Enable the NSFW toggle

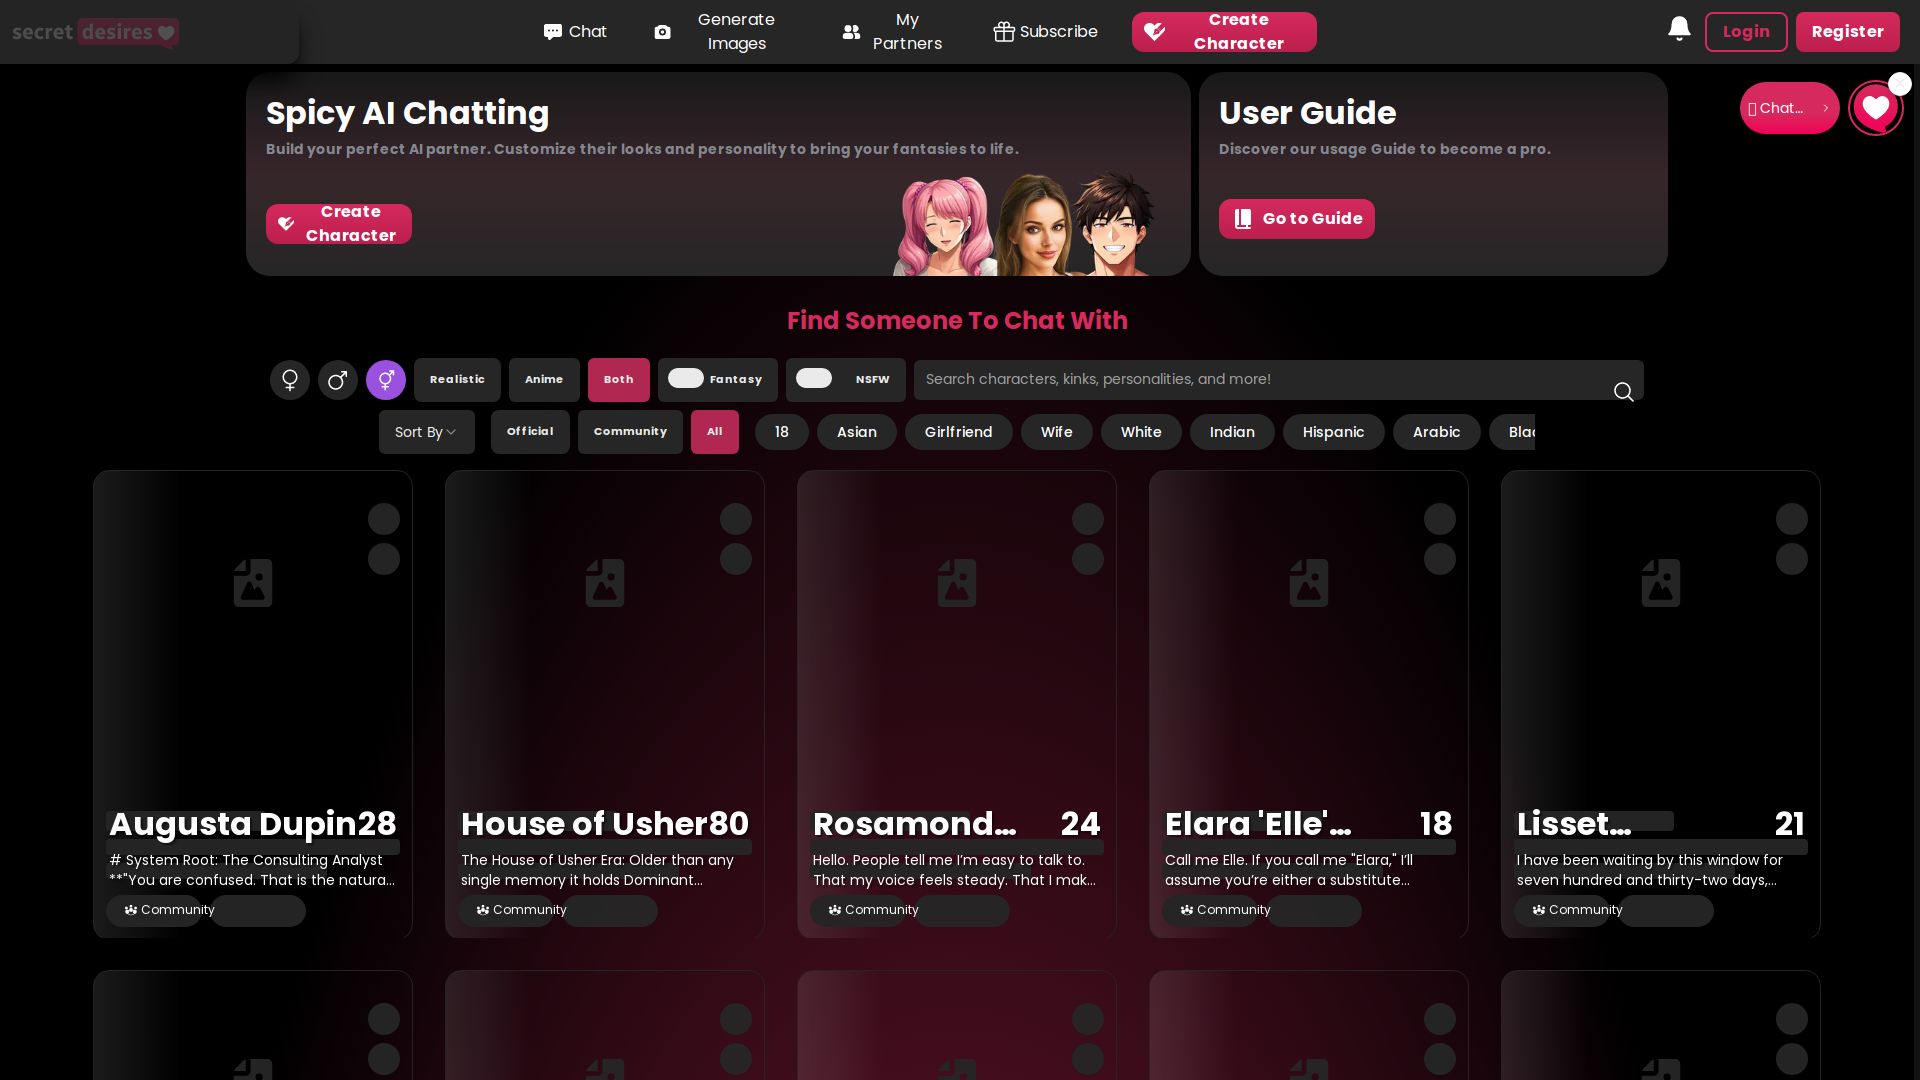[x=814, y=378]
